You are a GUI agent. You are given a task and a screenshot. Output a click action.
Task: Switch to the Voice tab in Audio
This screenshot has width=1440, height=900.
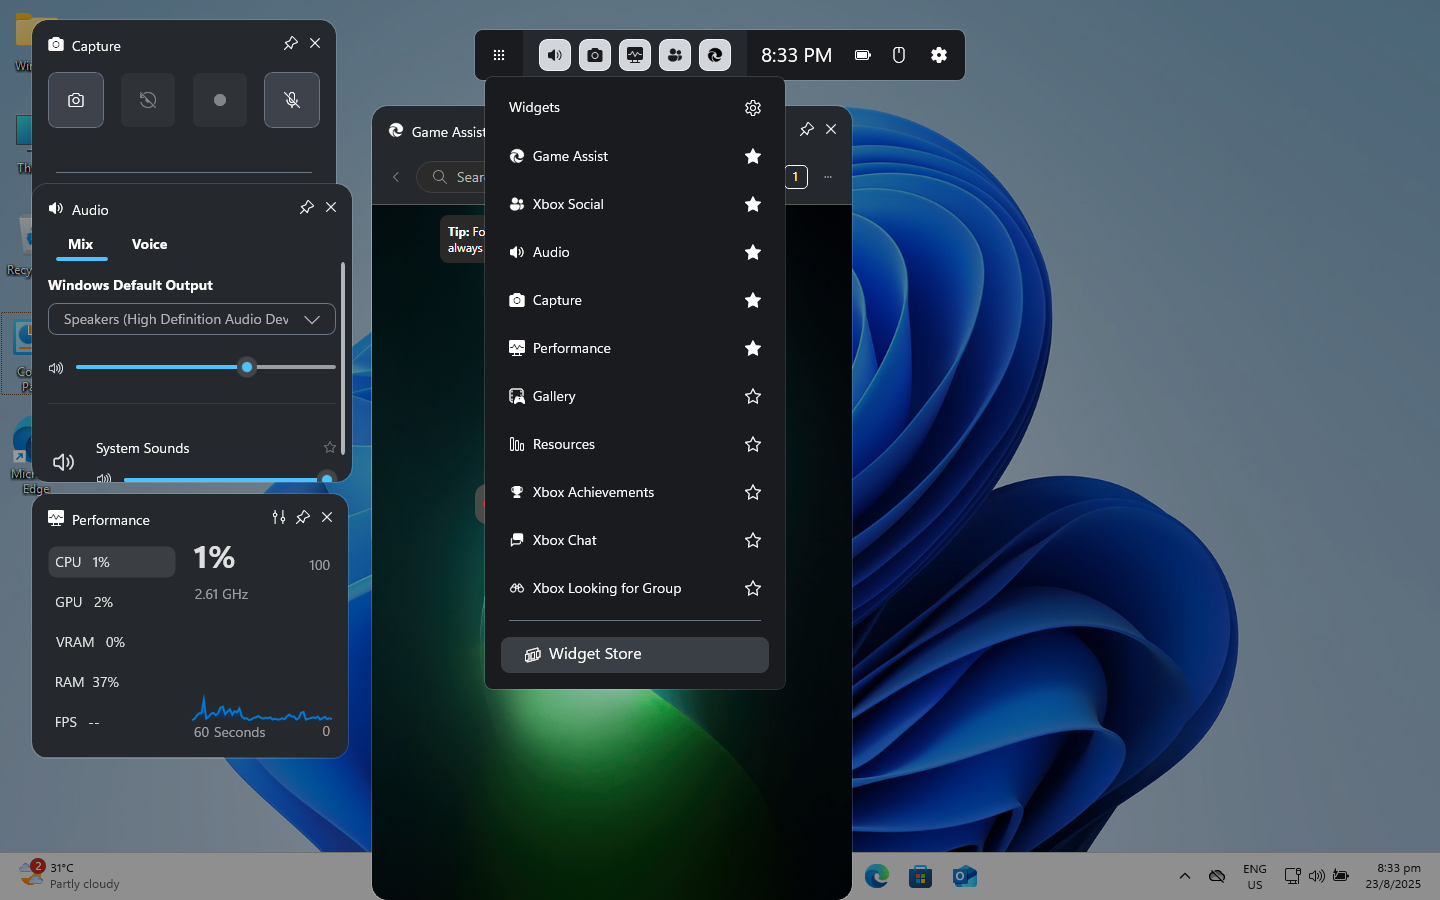(149, 245)
